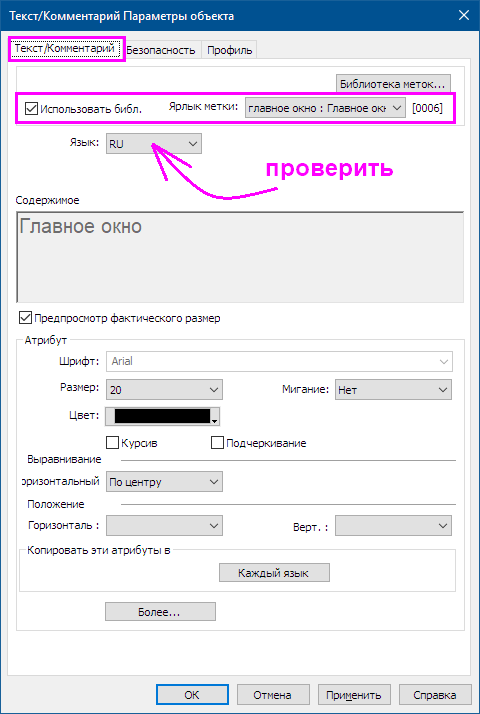
Task: Open the horizontal alignment По центру dropdown
Action: 164,482
